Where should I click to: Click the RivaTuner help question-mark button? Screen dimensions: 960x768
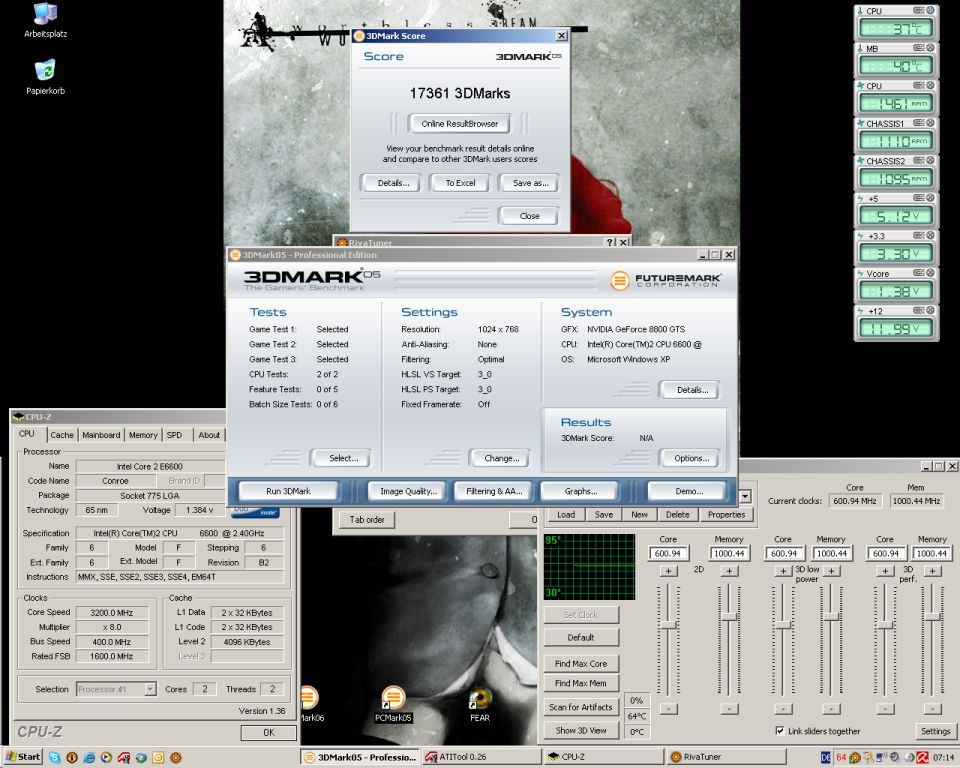(x=610, y=242)
